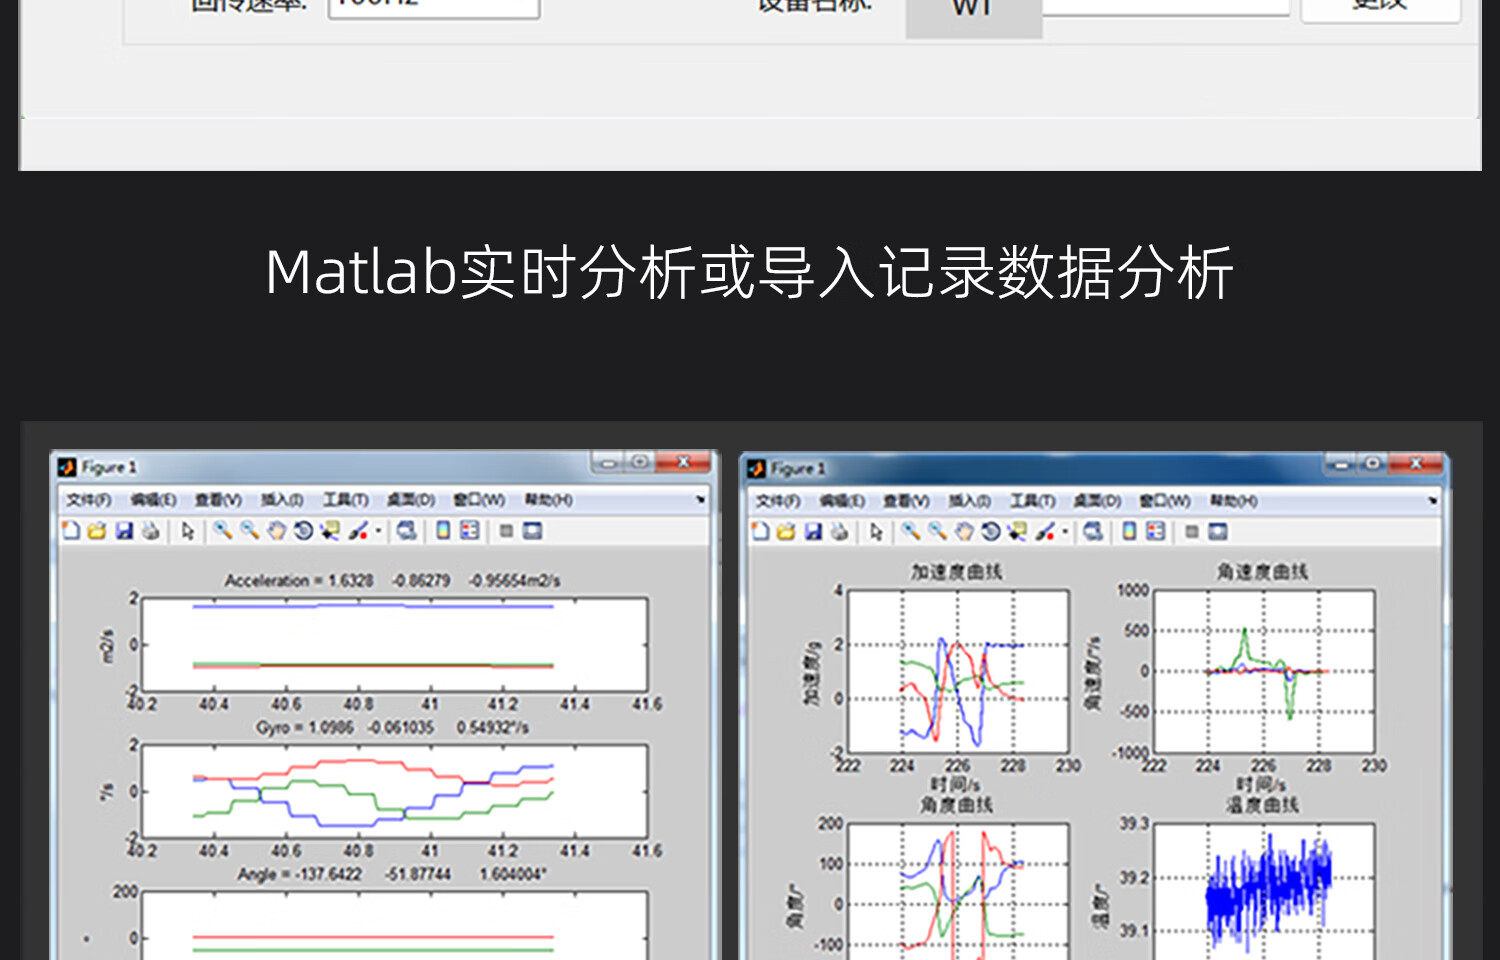The width and height of the screenshot is (1500, 960).
Task: Expand brush color dropdown arrow in right window
Action: tap(1066, 533)
